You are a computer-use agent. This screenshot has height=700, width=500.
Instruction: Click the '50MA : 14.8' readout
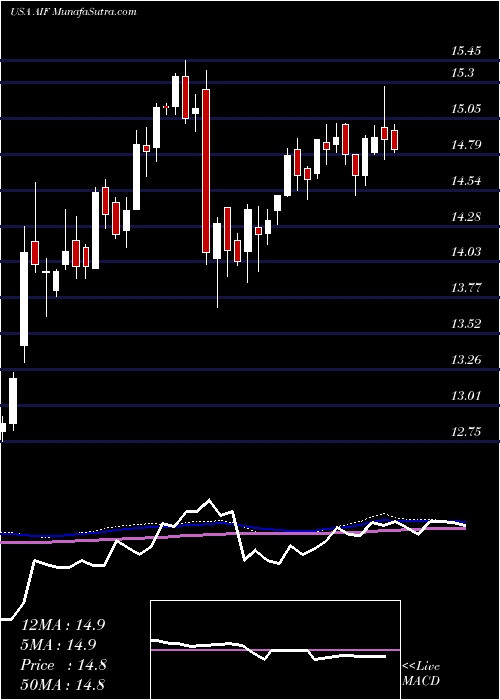[x=63, y=684]
